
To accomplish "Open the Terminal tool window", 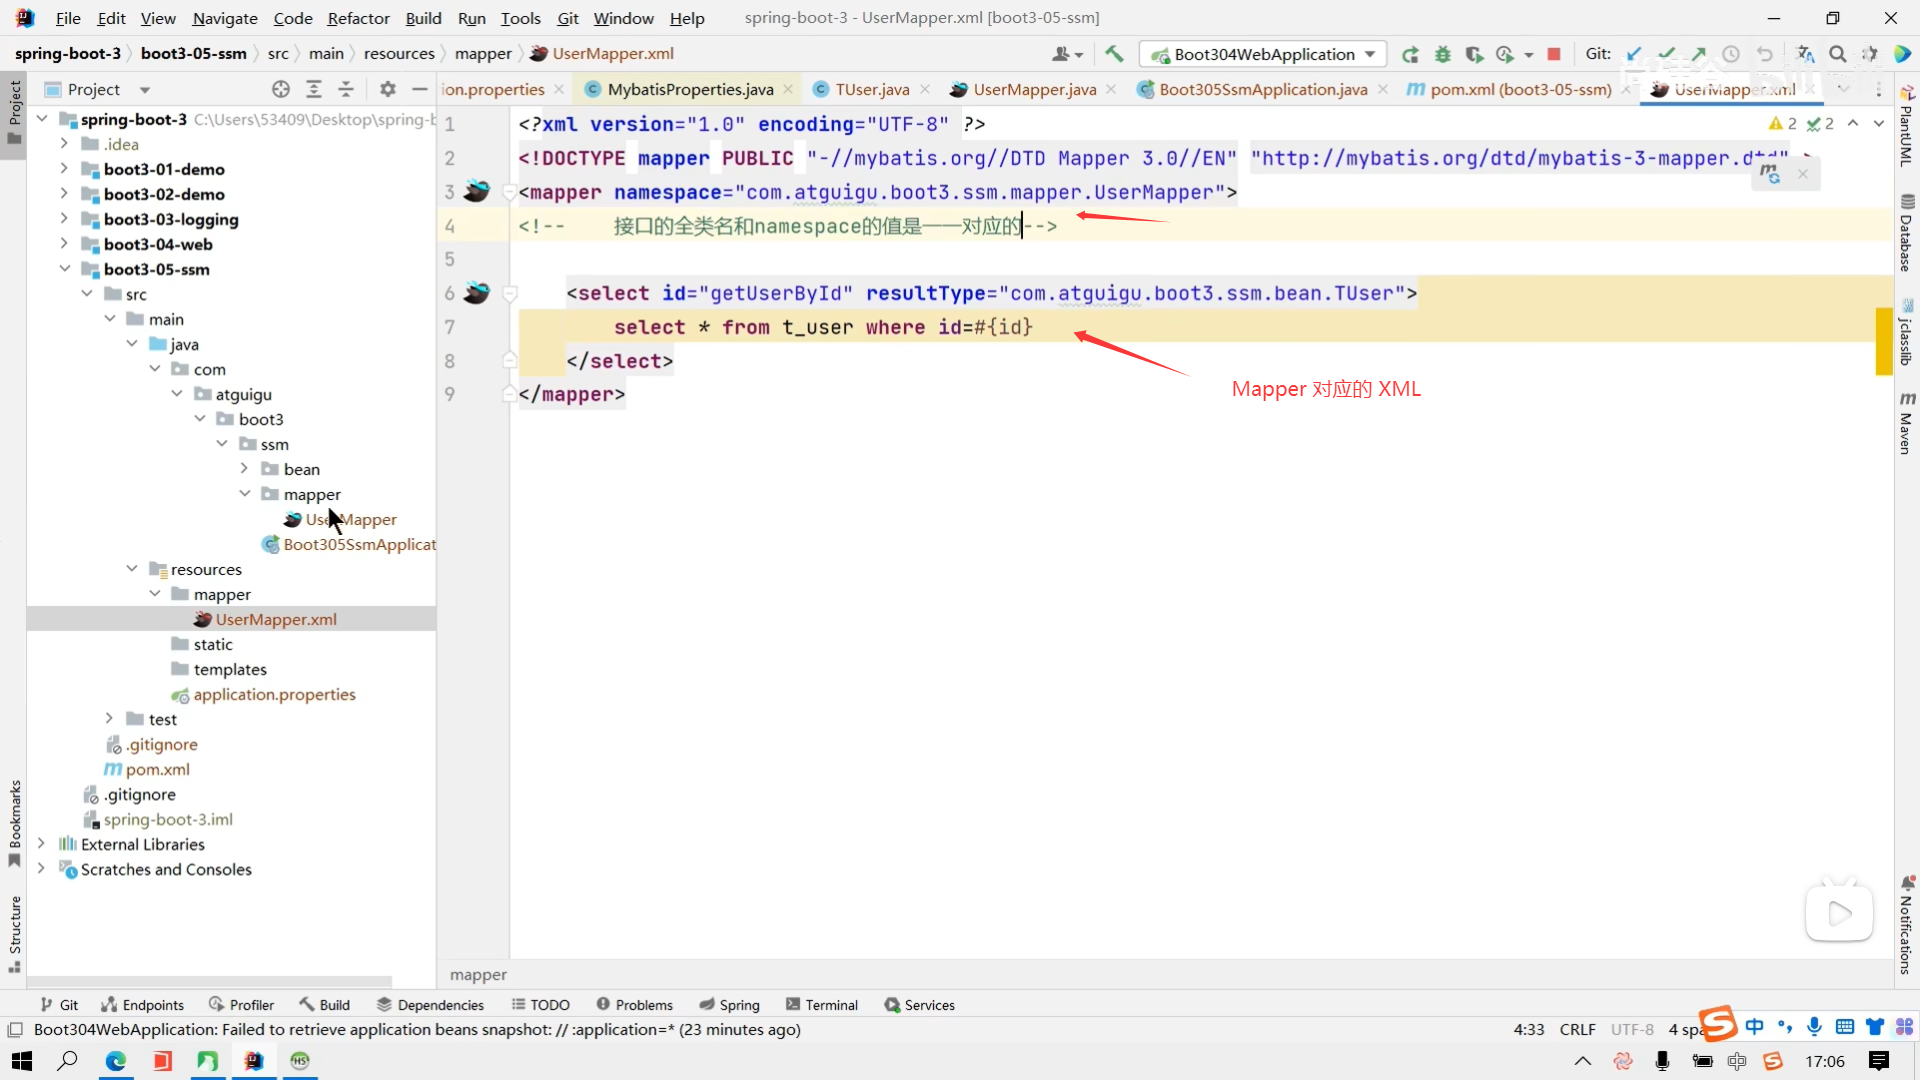I will click(822, 1005).
